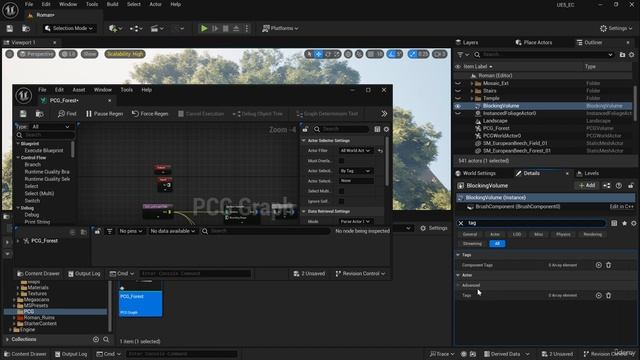Open Asset menu in PCG_Forest window

(79, 90)
